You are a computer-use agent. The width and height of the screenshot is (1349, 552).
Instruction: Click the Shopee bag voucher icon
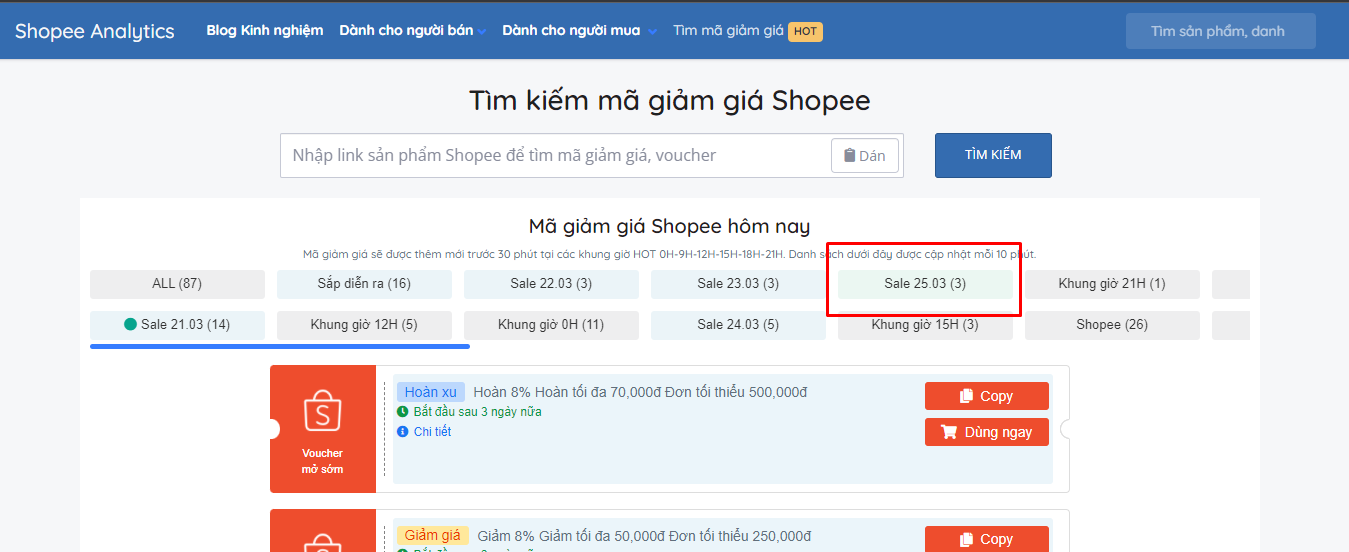[322, 410]
